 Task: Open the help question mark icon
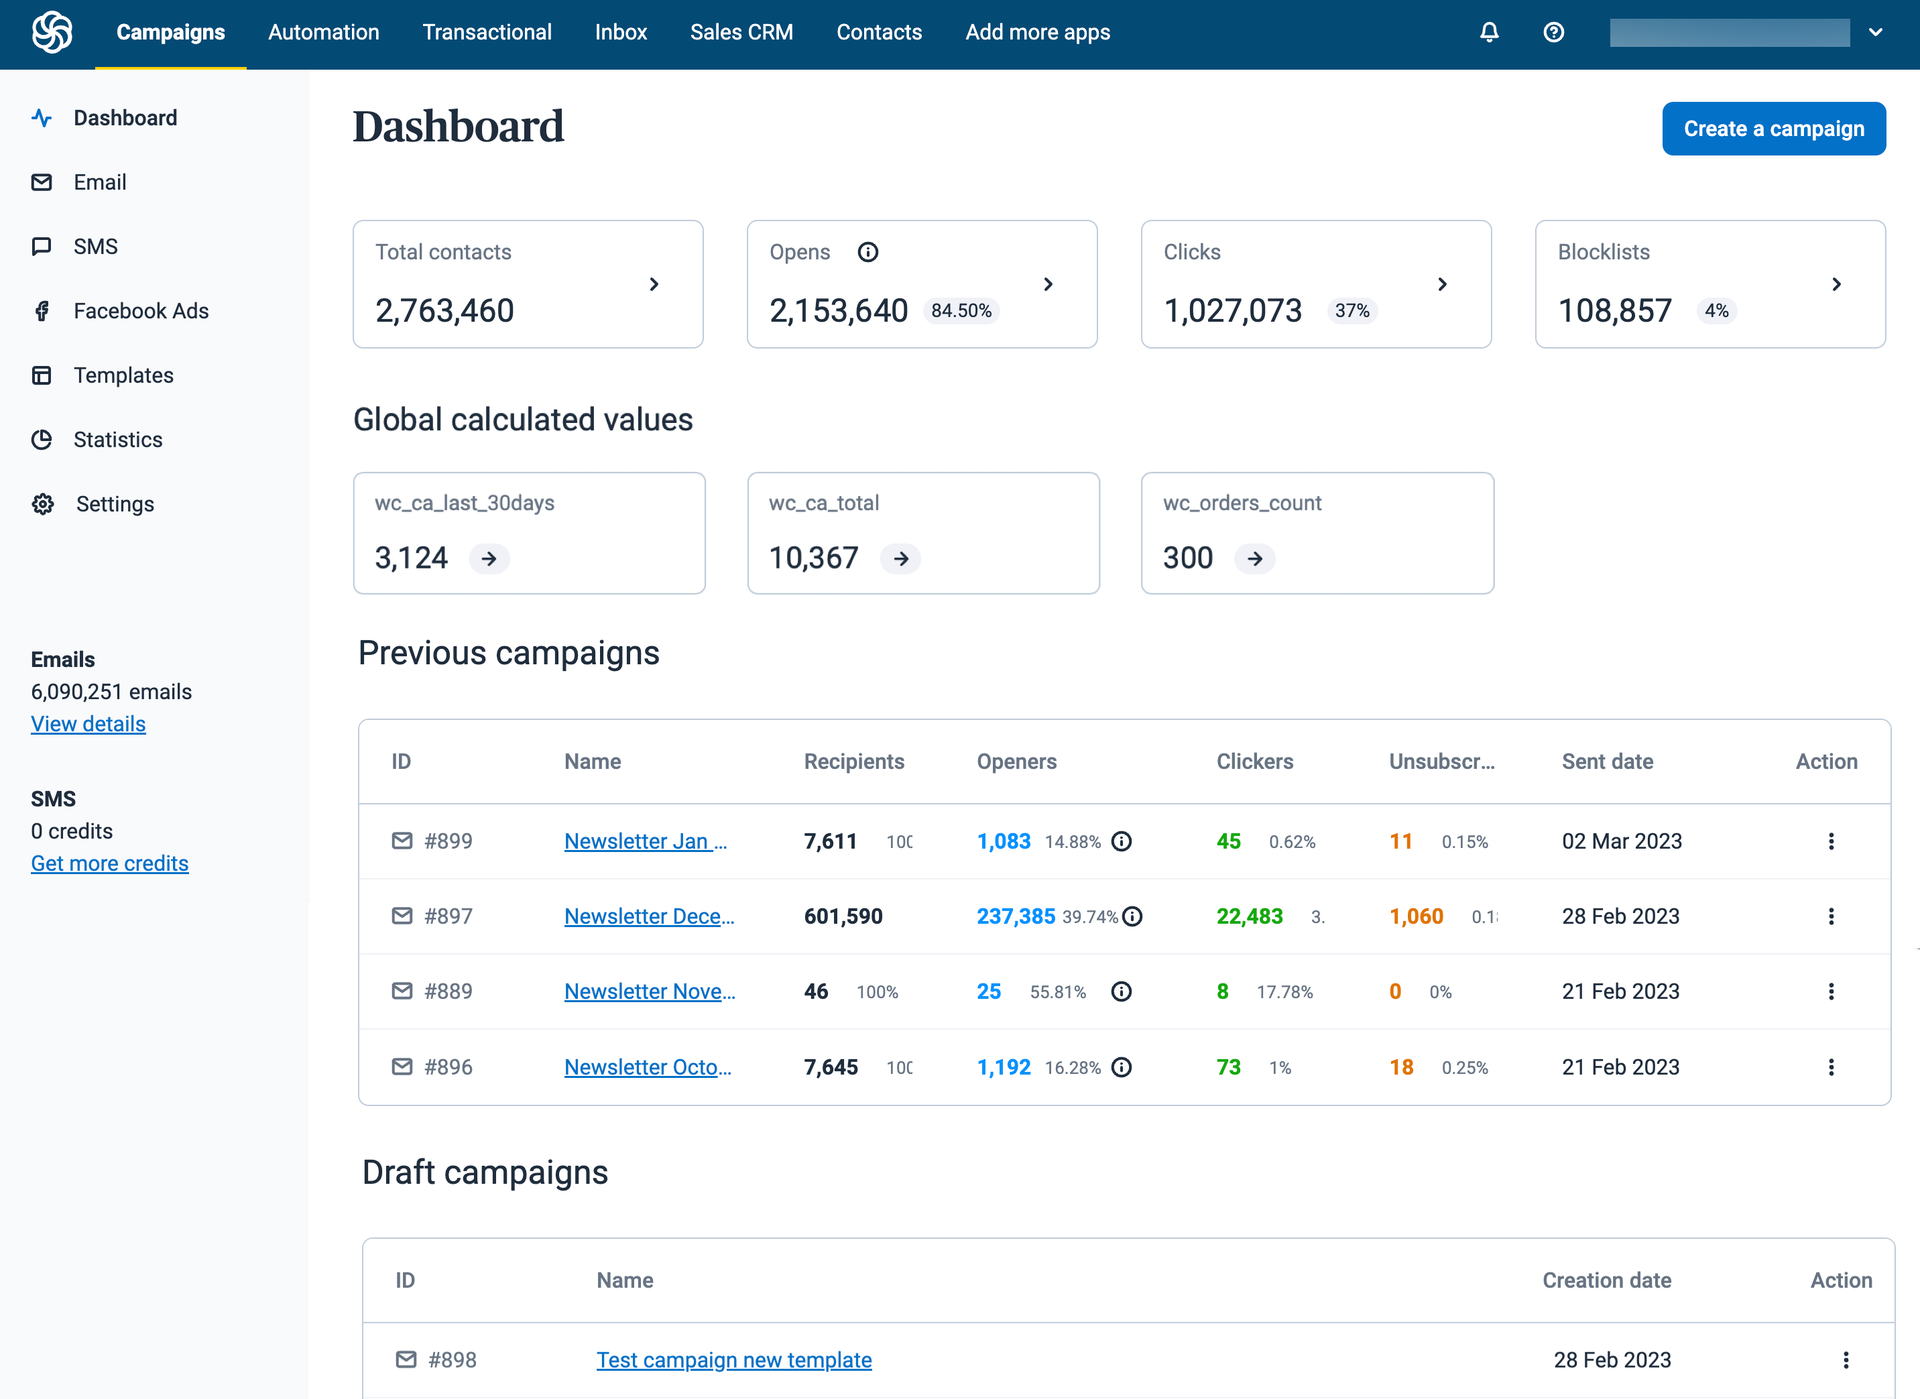coord(1553,32)
